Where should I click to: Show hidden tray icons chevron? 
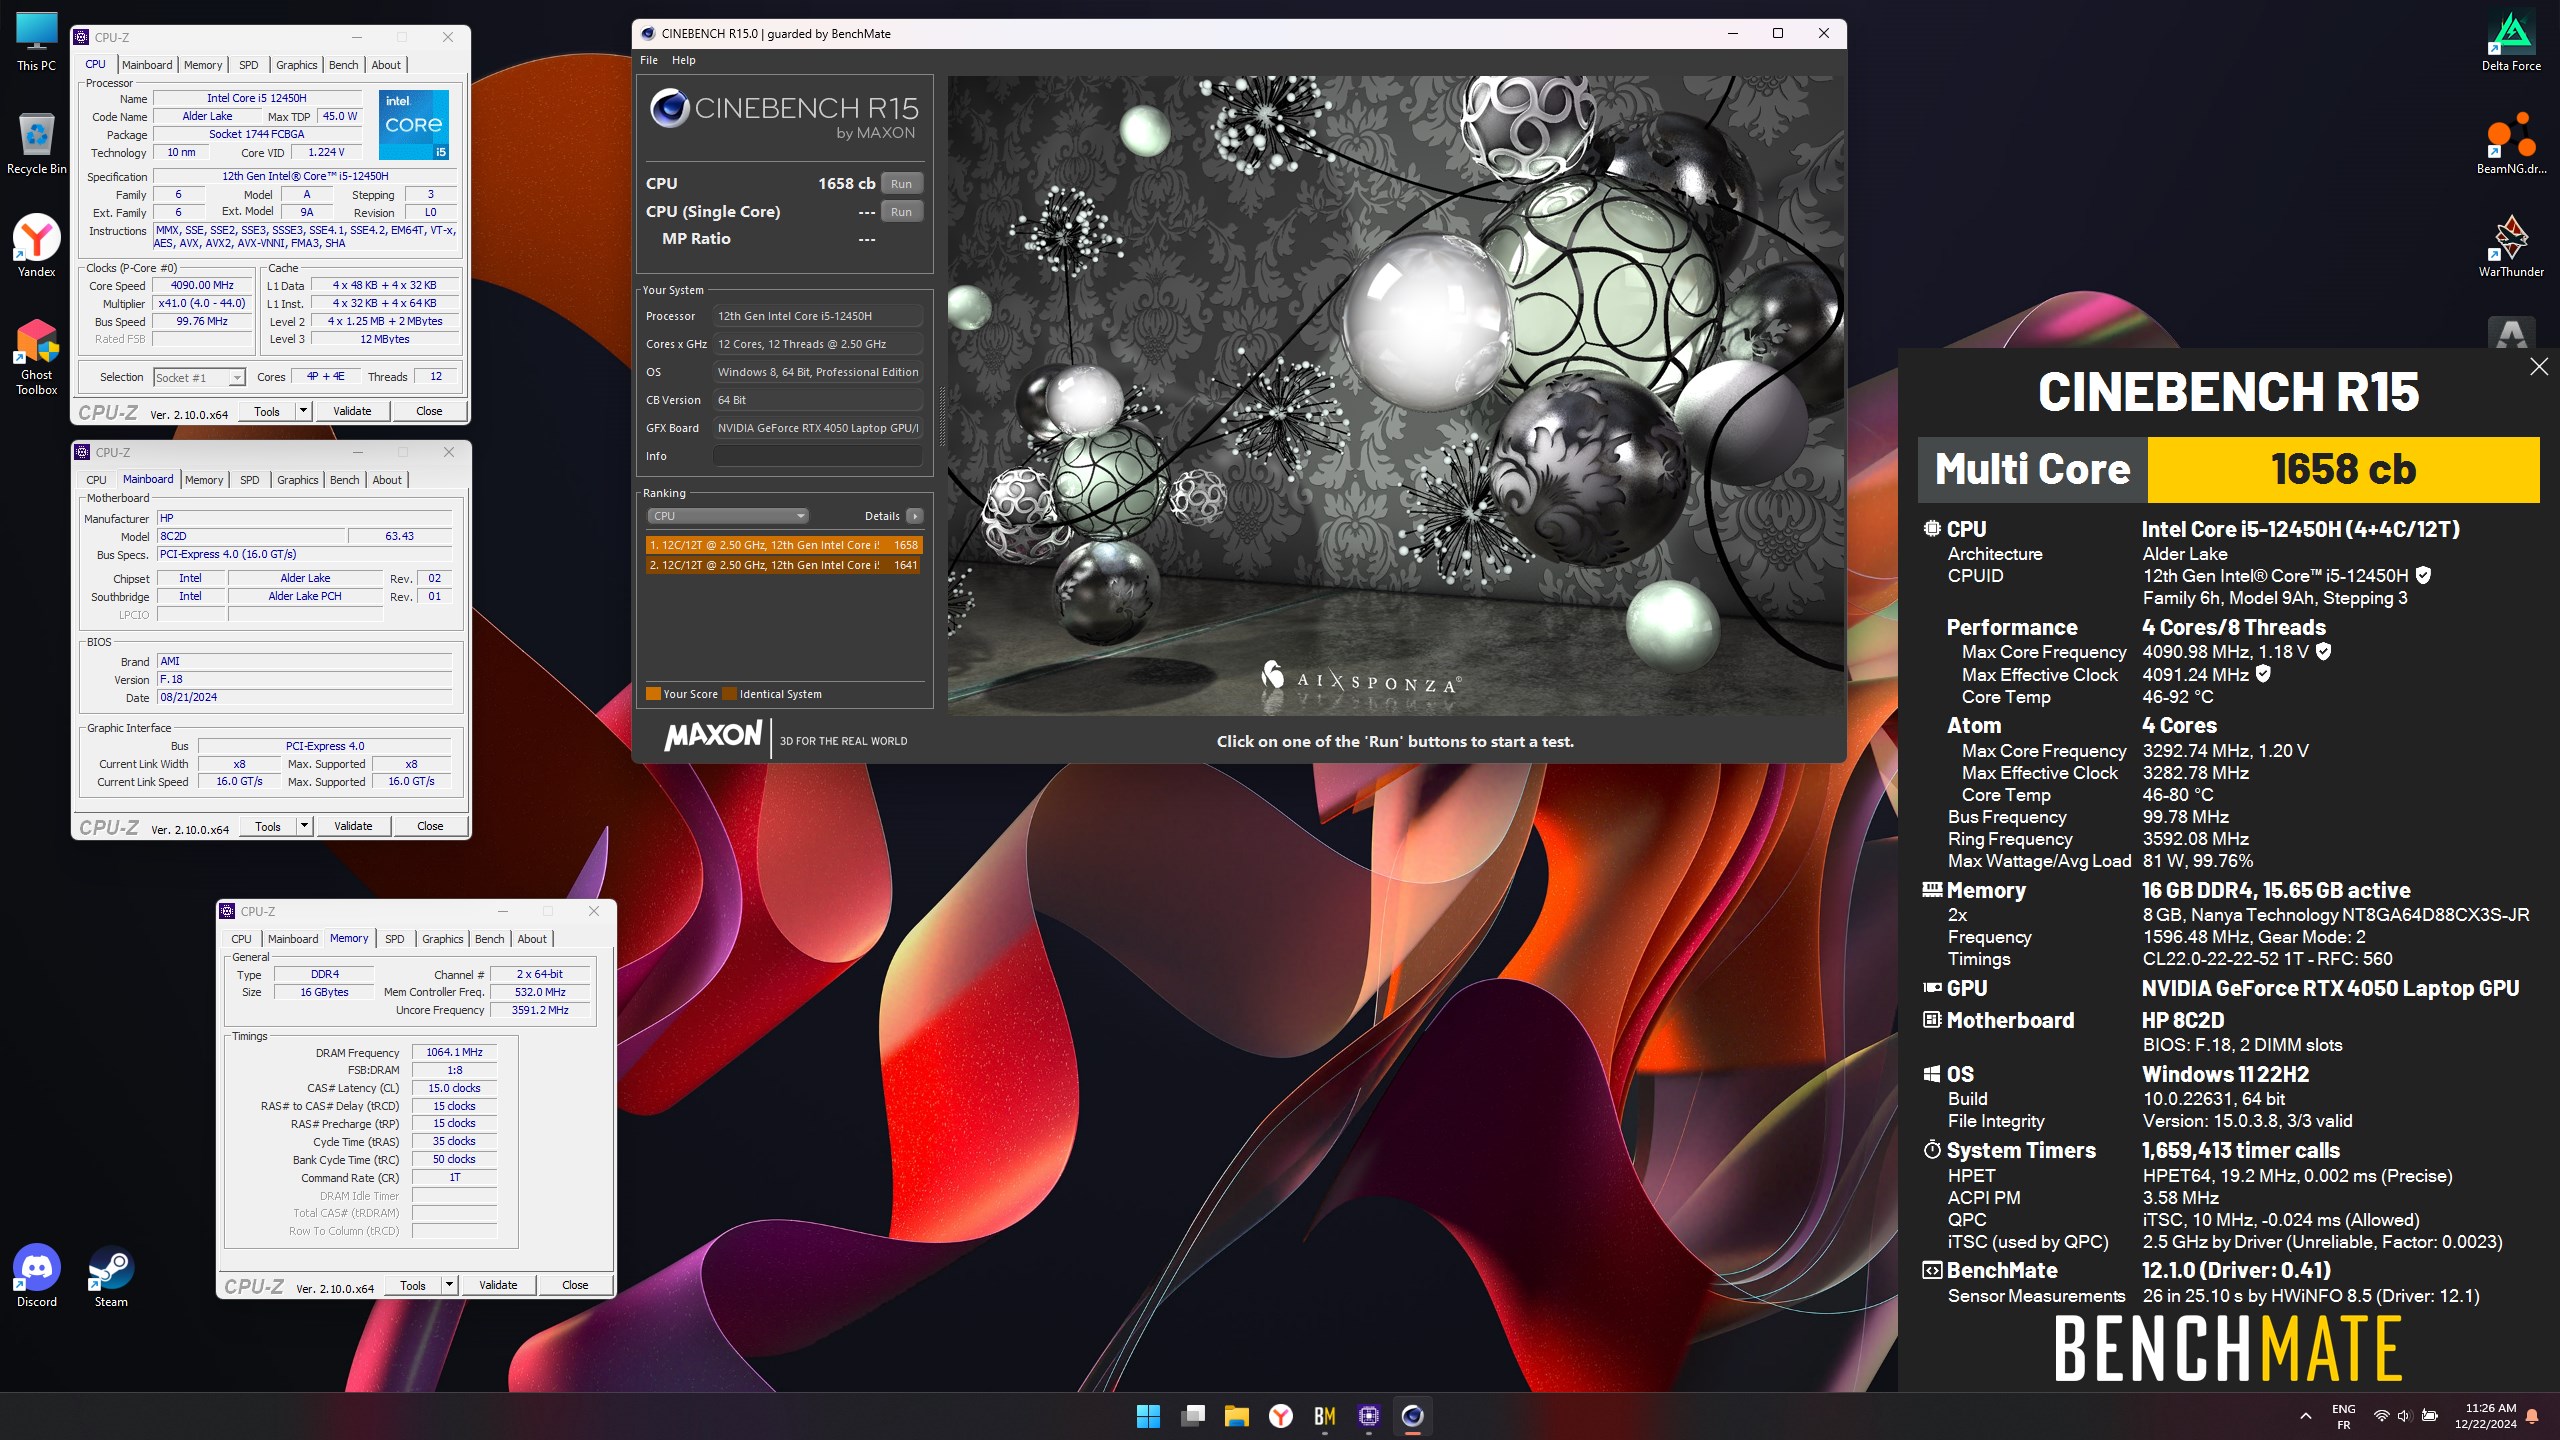(2306, 1416)
